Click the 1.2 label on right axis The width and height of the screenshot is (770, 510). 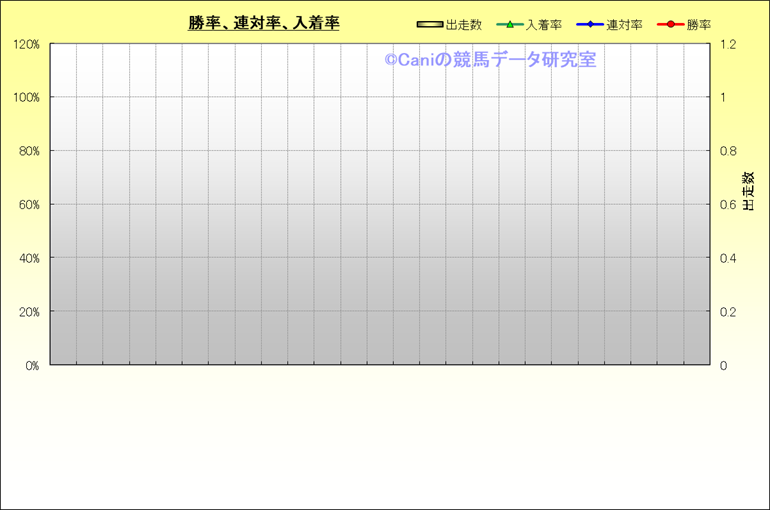click(x=728, y=45)
